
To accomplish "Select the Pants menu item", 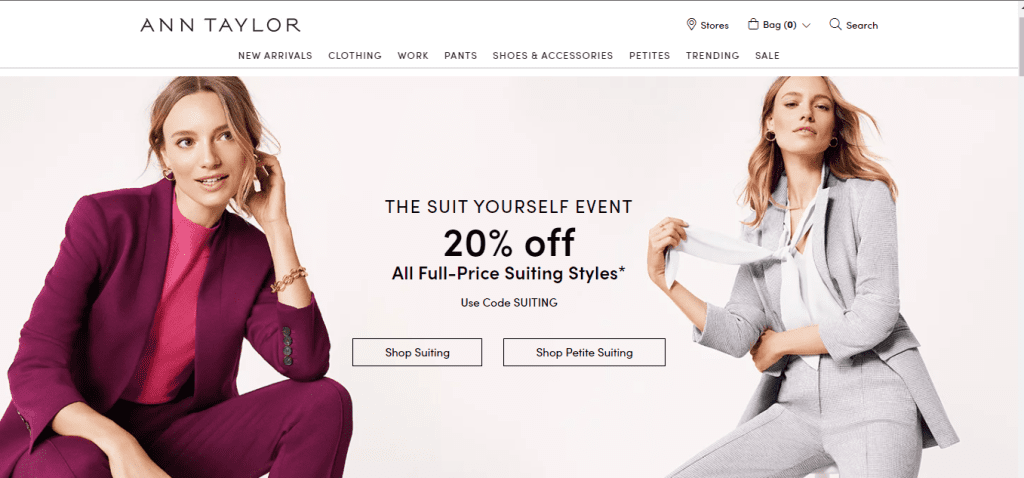I will (460, 56).
